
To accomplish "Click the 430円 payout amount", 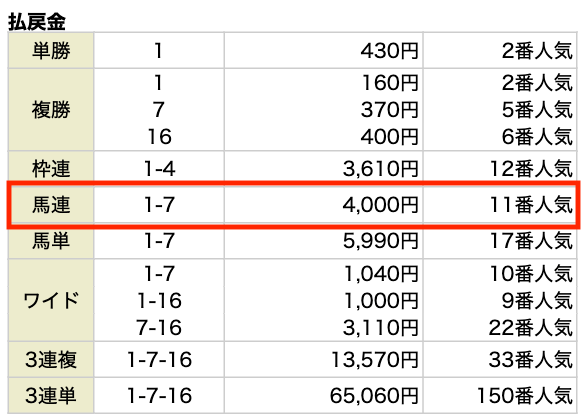I will 390,51.
